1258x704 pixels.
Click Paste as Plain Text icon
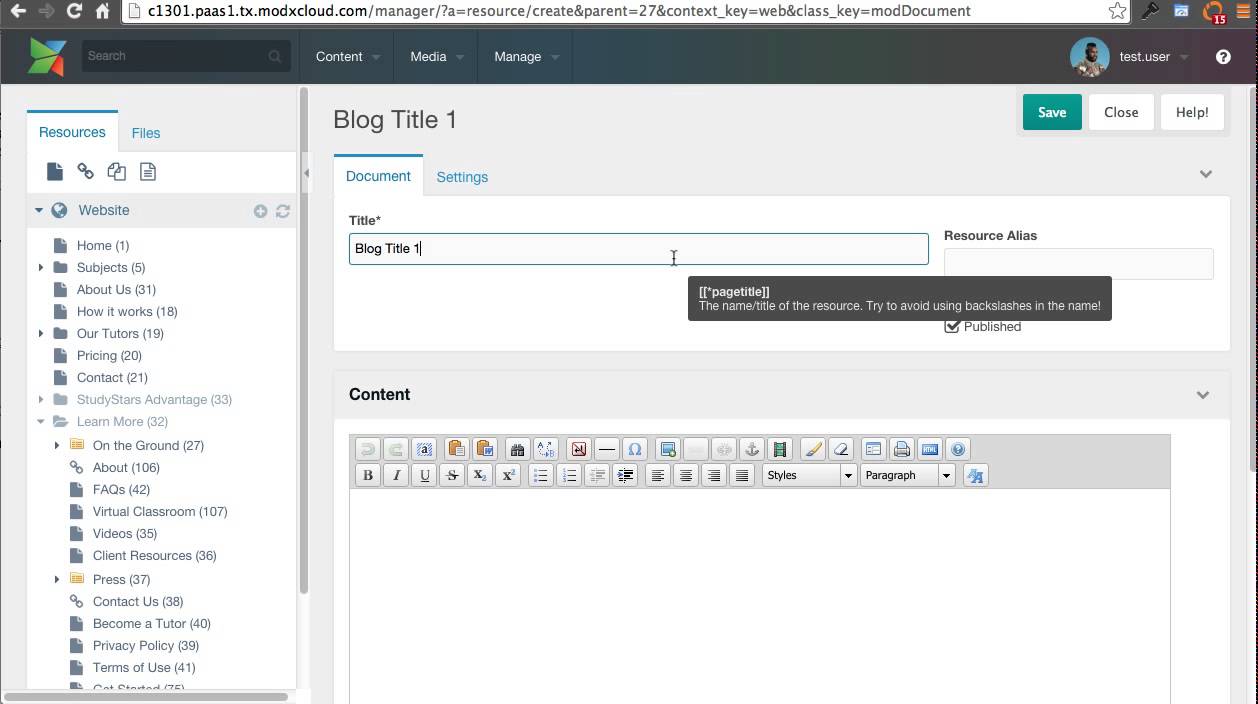[457, 449]
